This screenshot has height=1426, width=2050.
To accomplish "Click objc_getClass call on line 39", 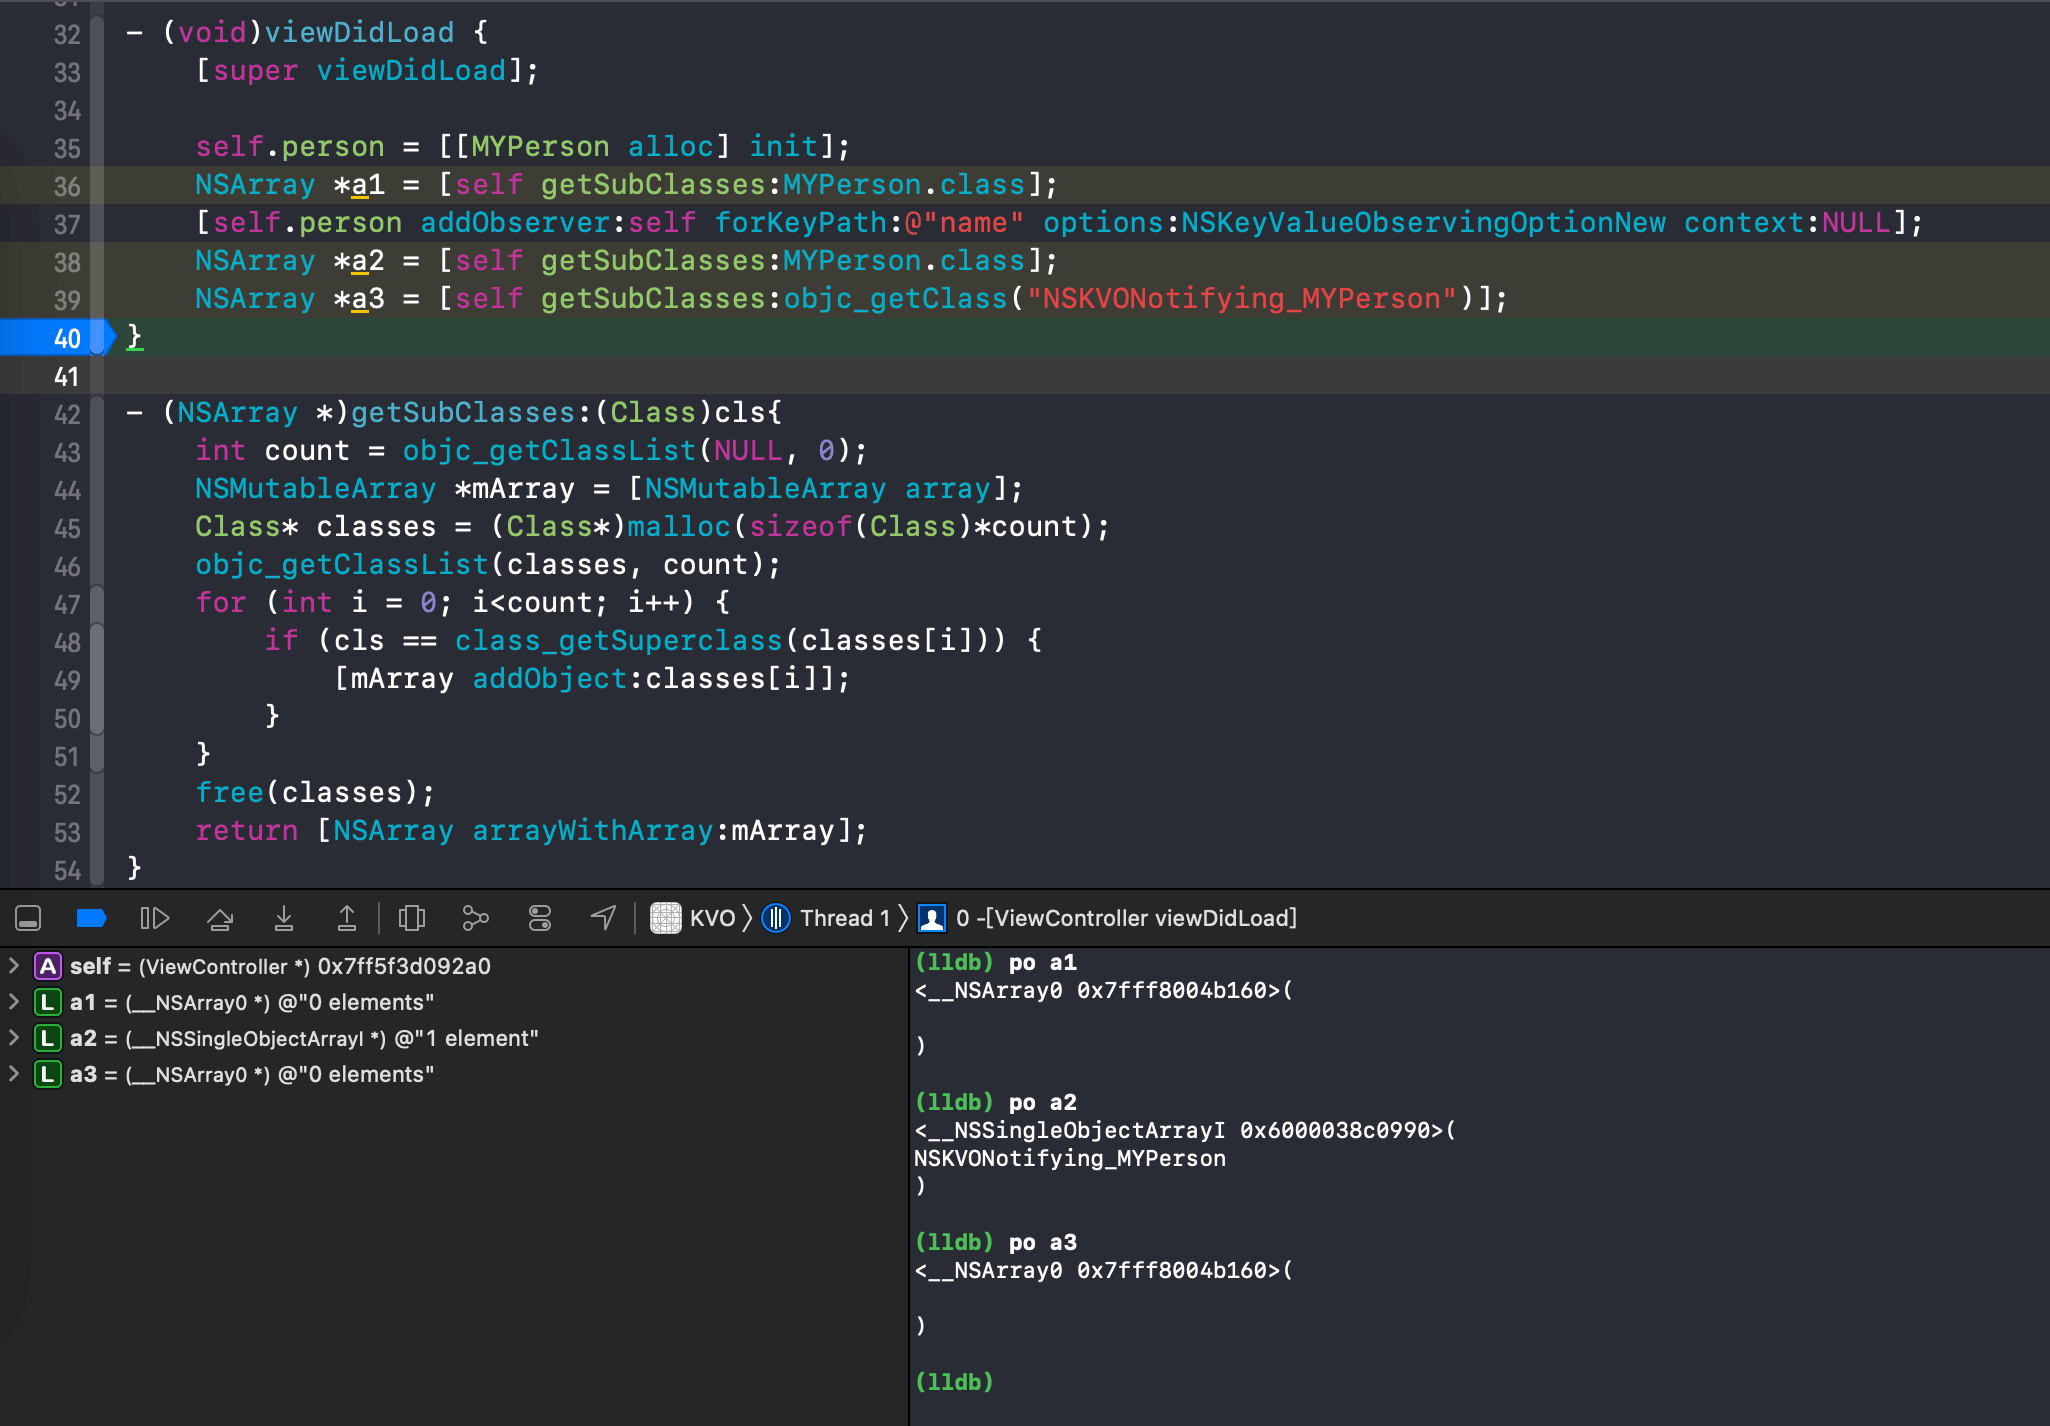I will click(895, 298).
